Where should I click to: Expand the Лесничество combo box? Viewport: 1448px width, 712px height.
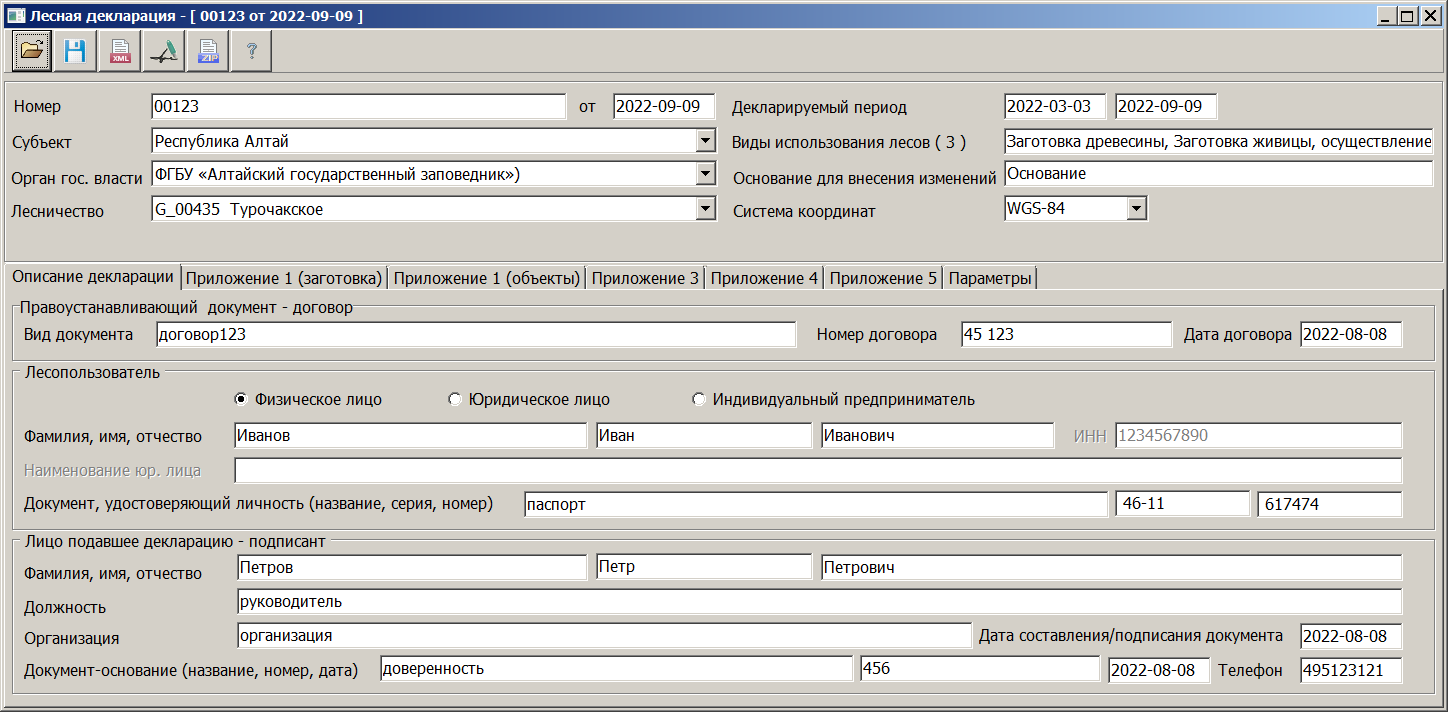coord(705,209)
